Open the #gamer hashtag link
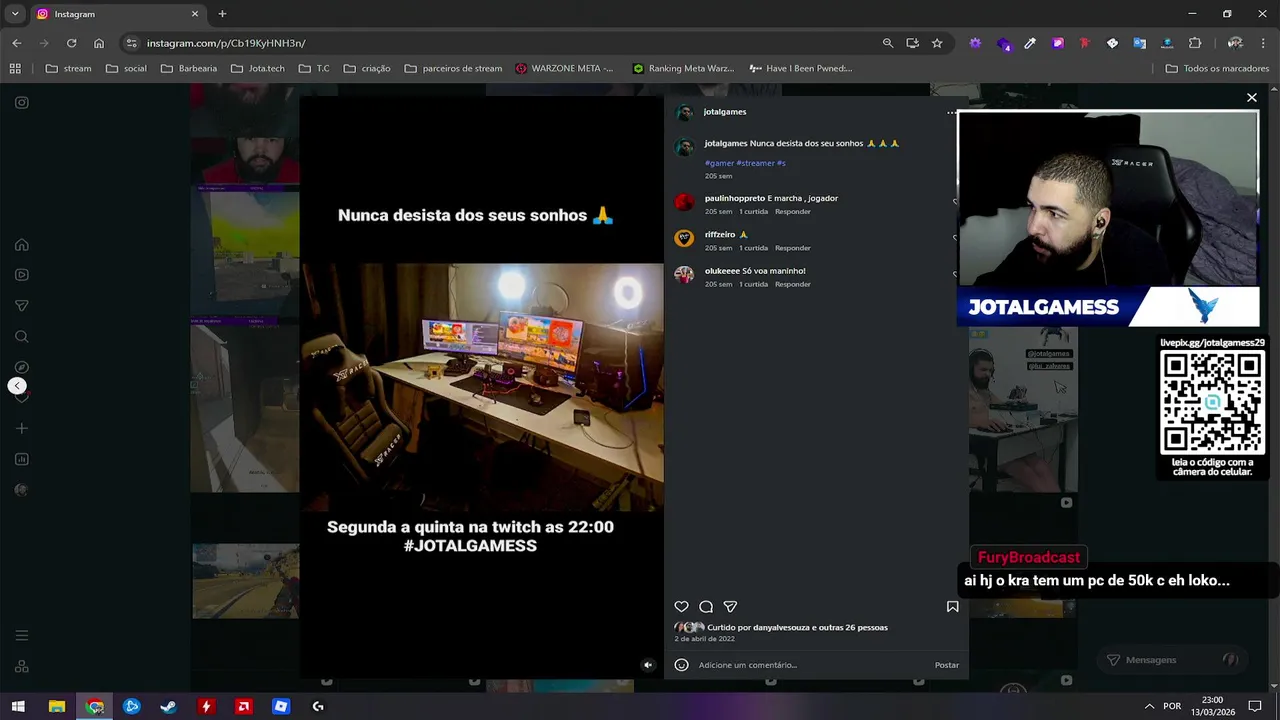The image size is (1280, 720). click(x=719, y=163)
